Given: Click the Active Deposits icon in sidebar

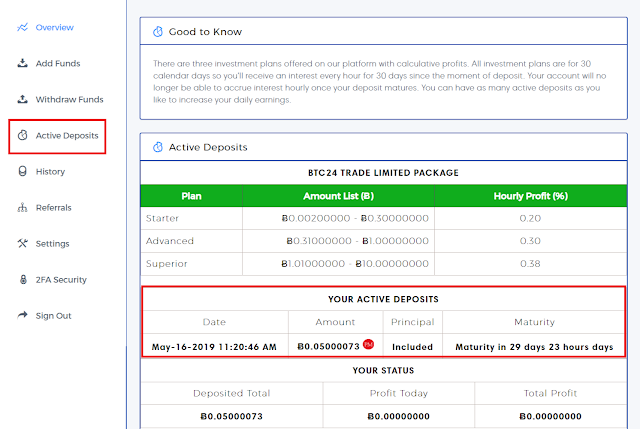Looking at the screenshot, I should 22,135.
